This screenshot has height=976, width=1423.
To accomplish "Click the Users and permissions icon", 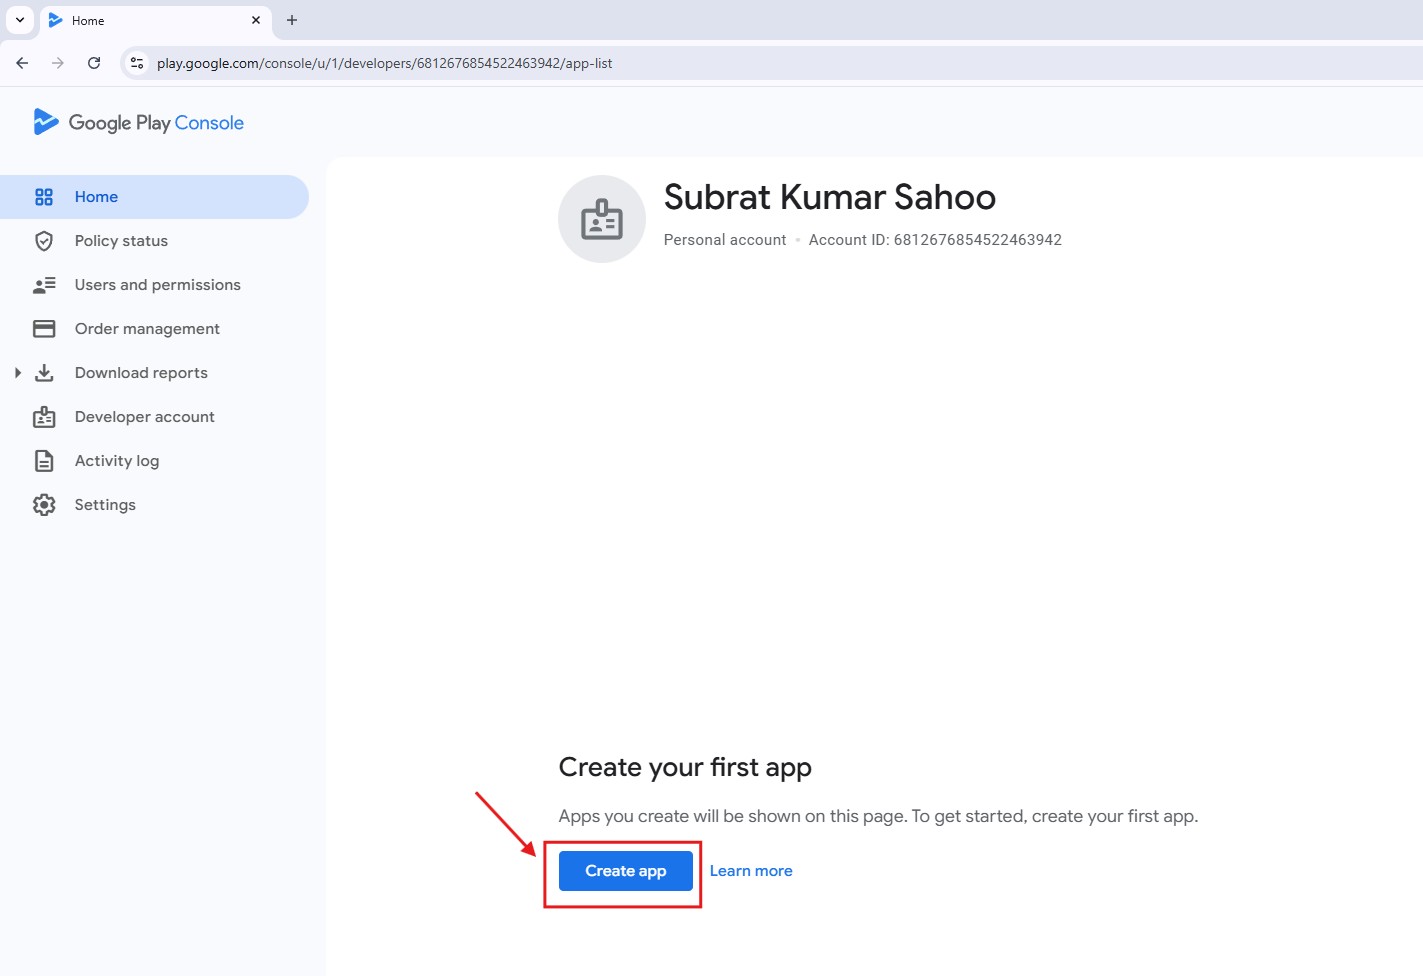I will [x=44, y=285].
